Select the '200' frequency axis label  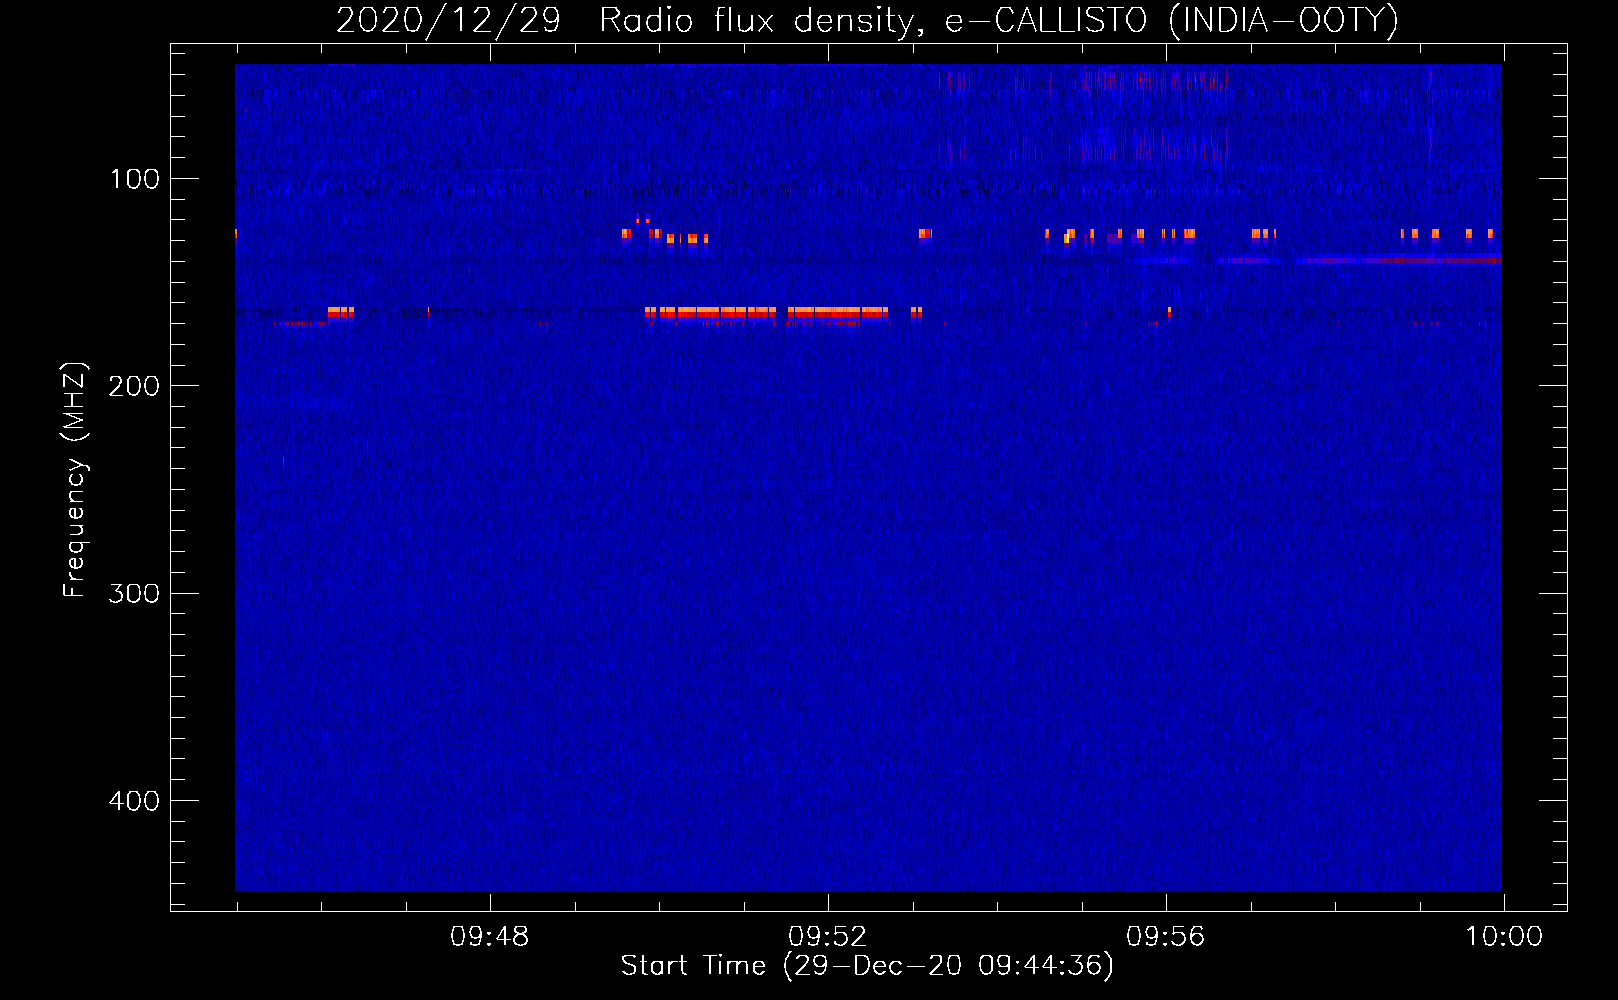(134, 387)
